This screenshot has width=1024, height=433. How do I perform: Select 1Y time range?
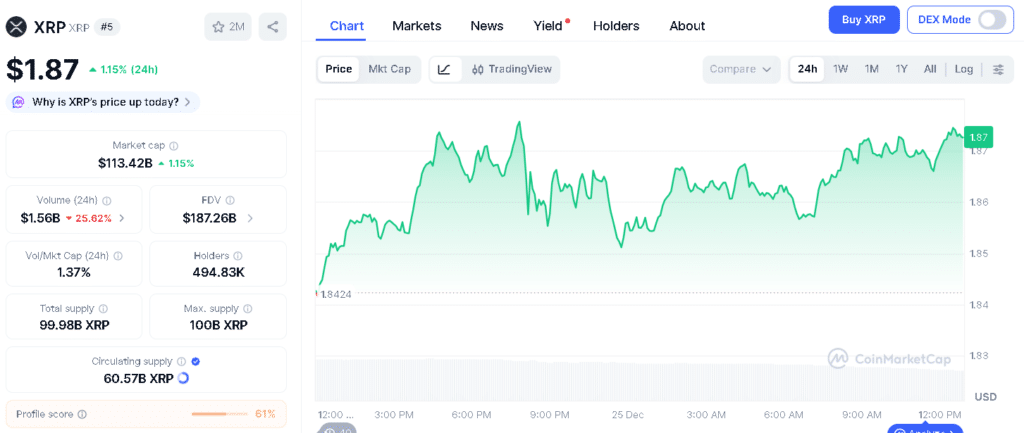pyautogui.click(x=901, y=69)
